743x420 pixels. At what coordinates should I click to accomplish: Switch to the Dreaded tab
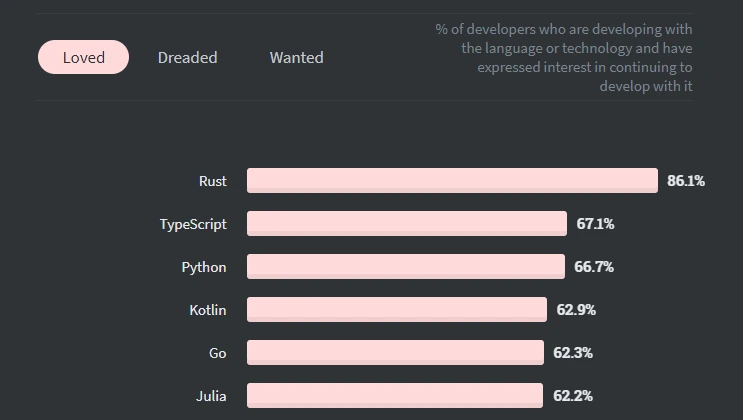187,57
